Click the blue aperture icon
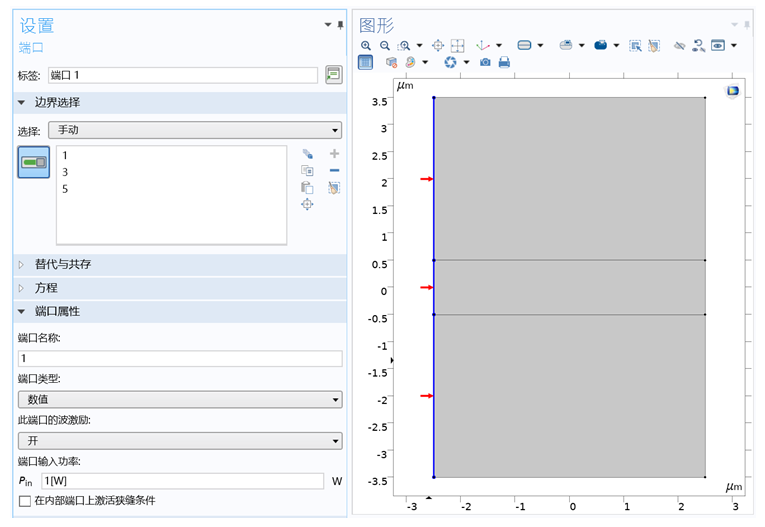The width and height of the screenshot is (765, 527). [x=450, y=62]
